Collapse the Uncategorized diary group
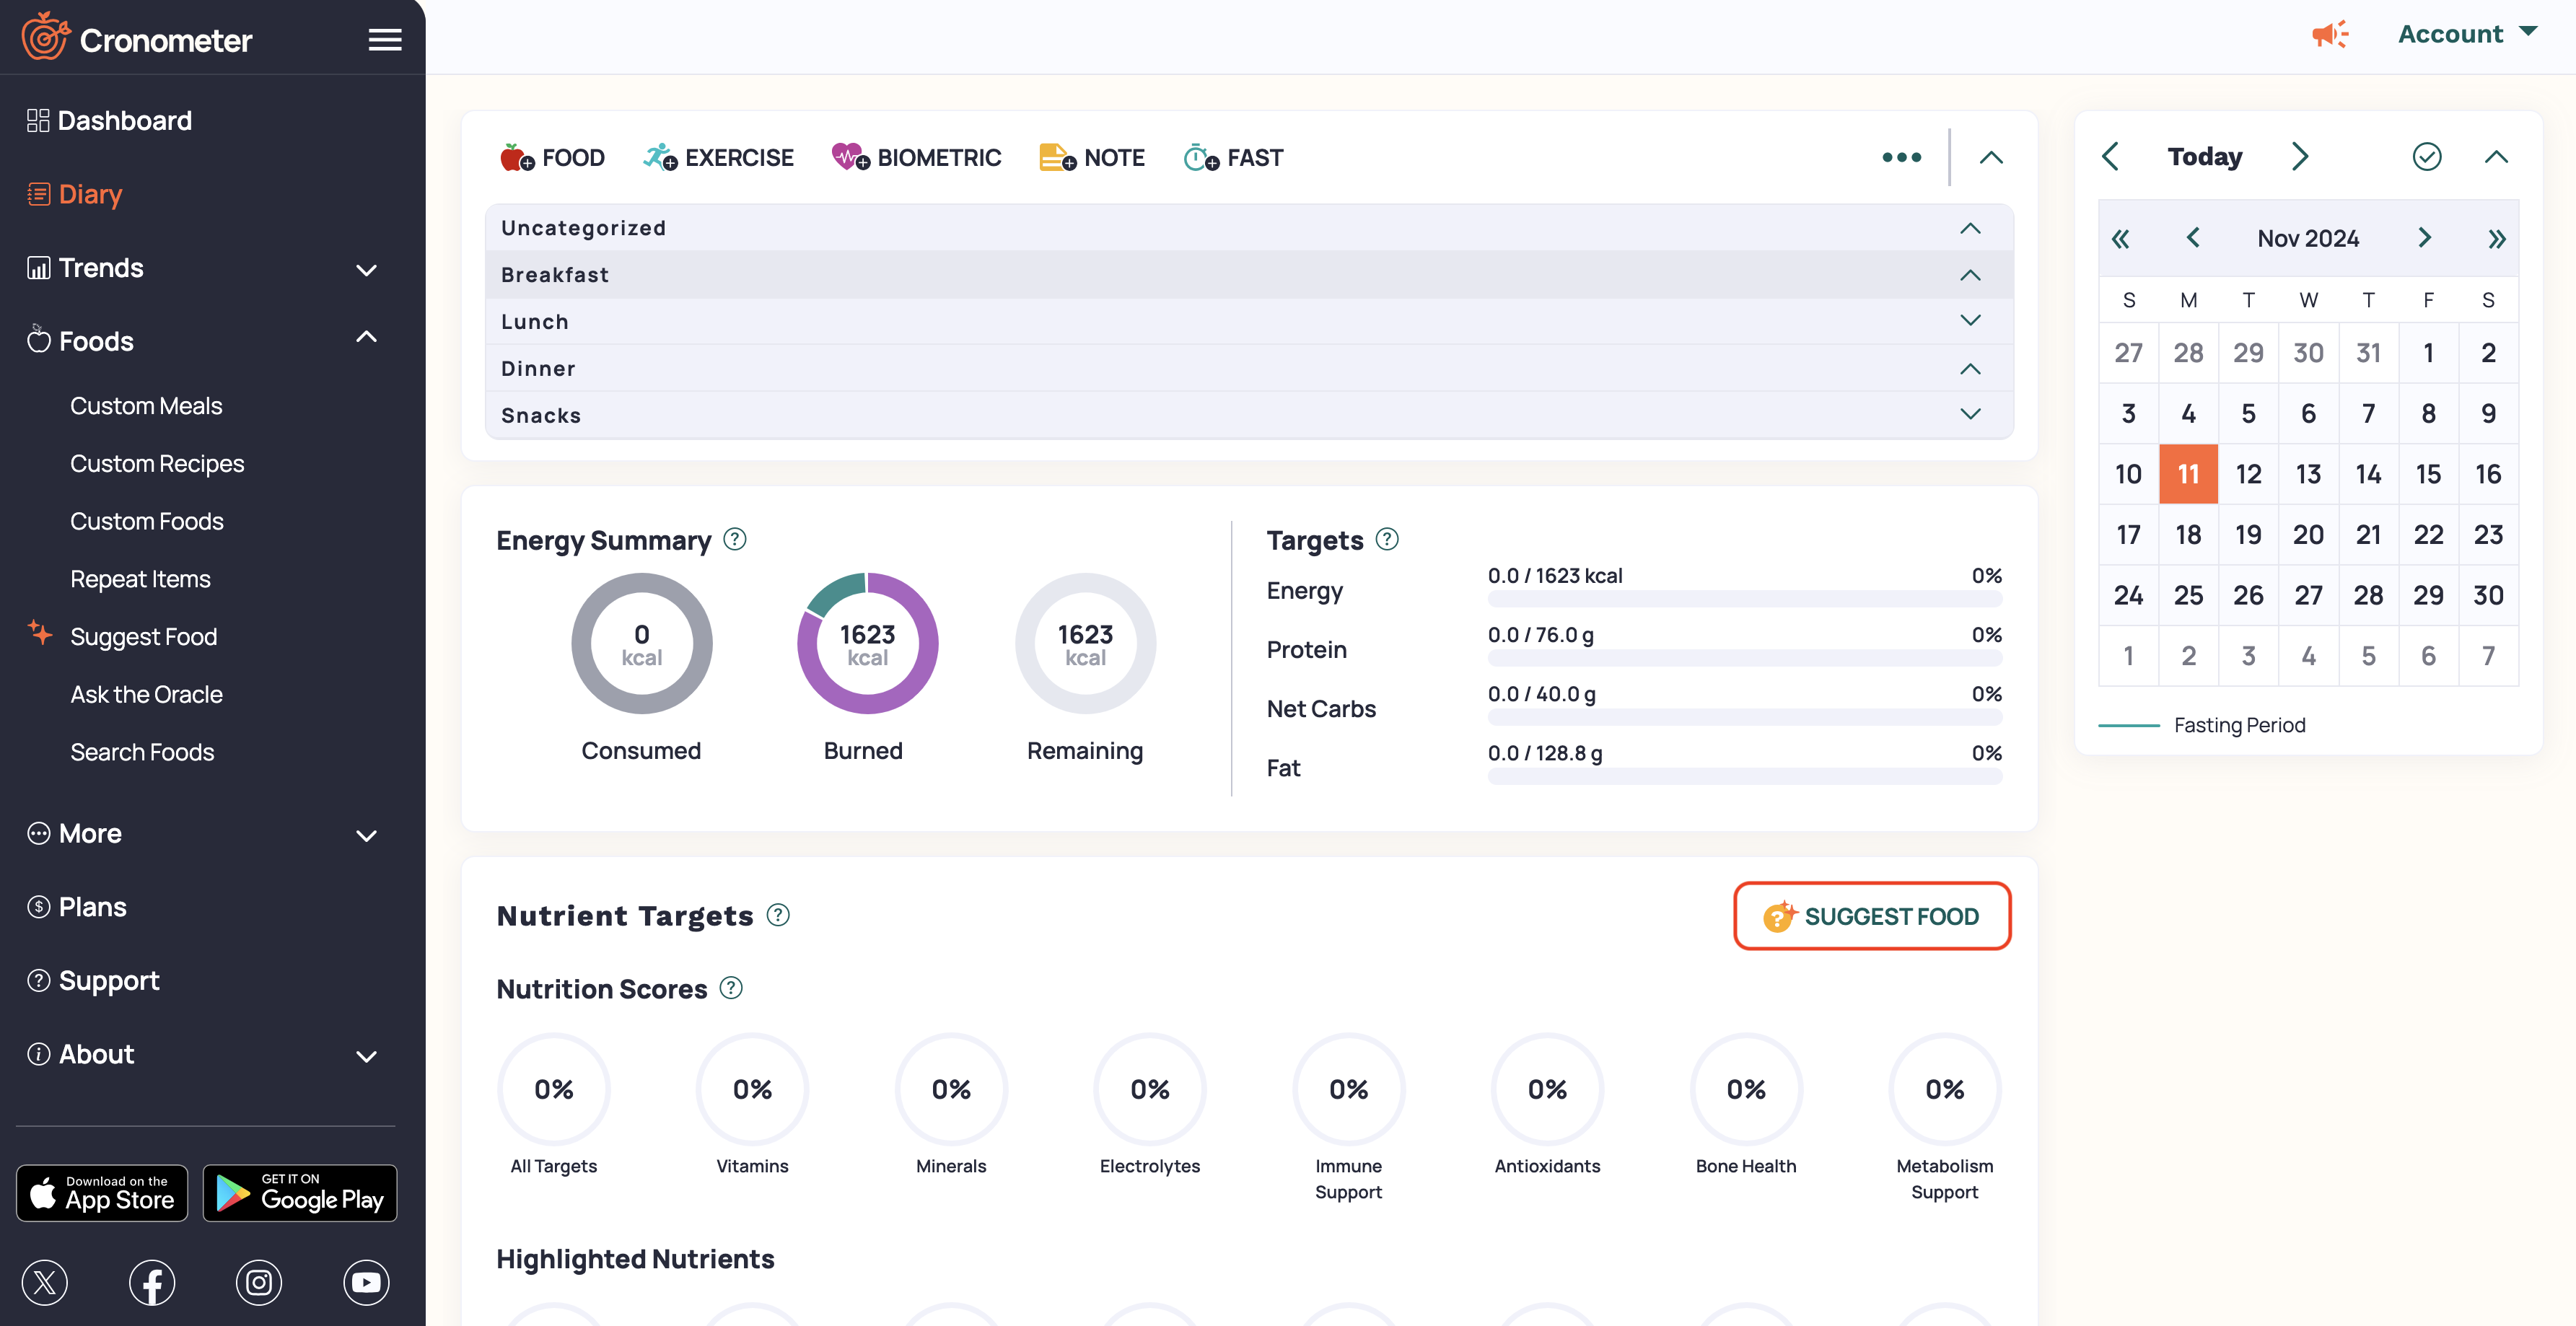 tap(1970, 228)
